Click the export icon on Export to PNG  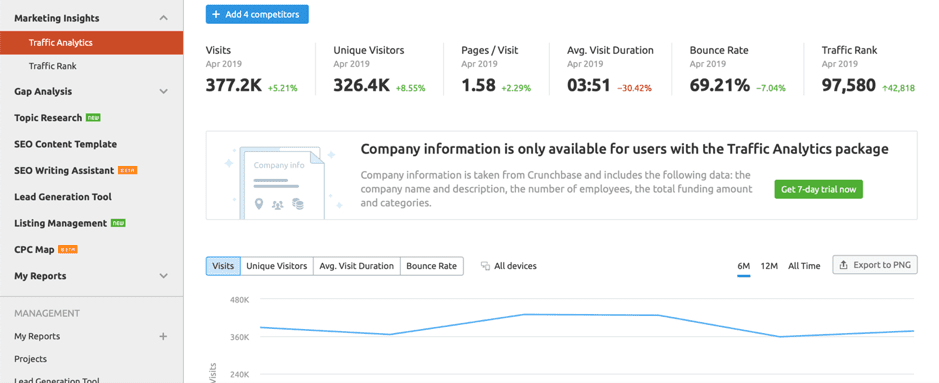point(844,265)
